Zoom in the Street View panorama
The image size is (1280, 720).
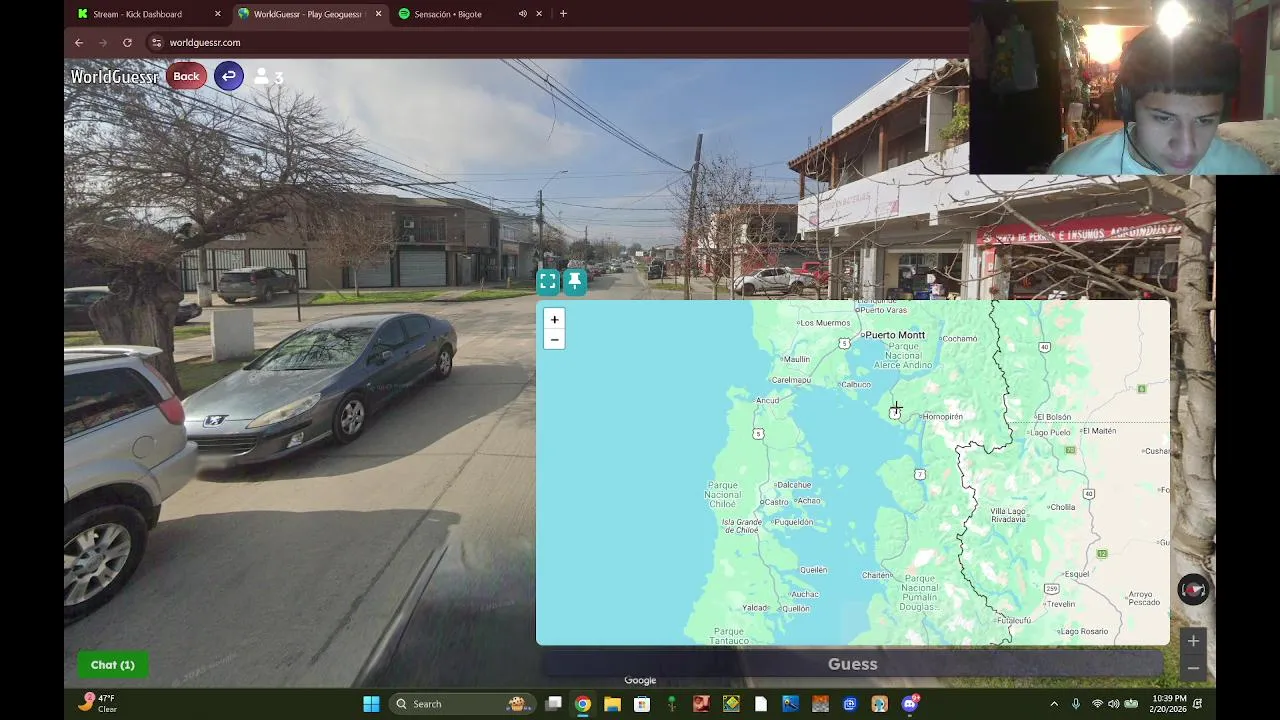tap(1193, 641)
